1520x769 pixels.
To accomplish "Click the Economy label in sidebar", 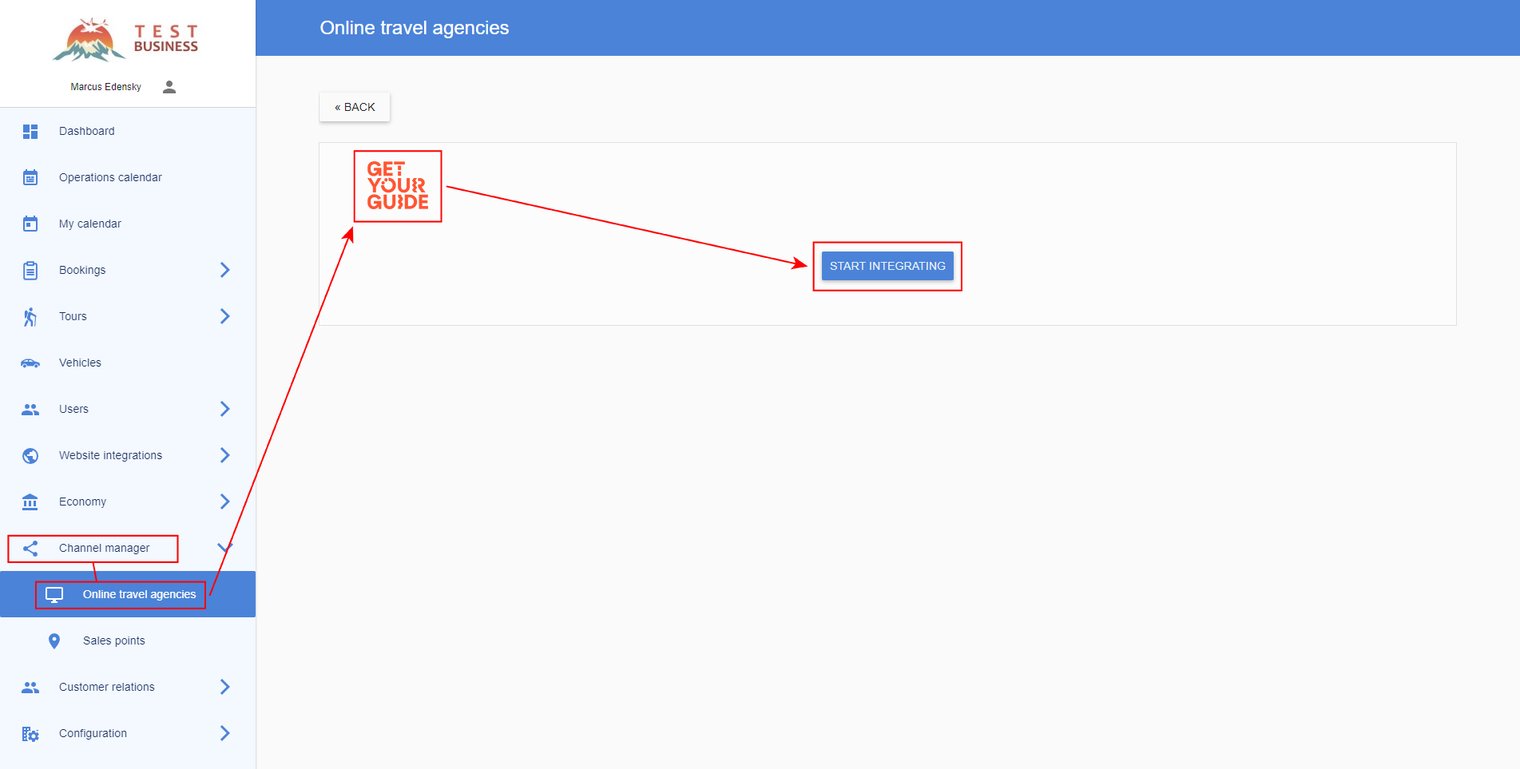I will click(x=82, y=501).
